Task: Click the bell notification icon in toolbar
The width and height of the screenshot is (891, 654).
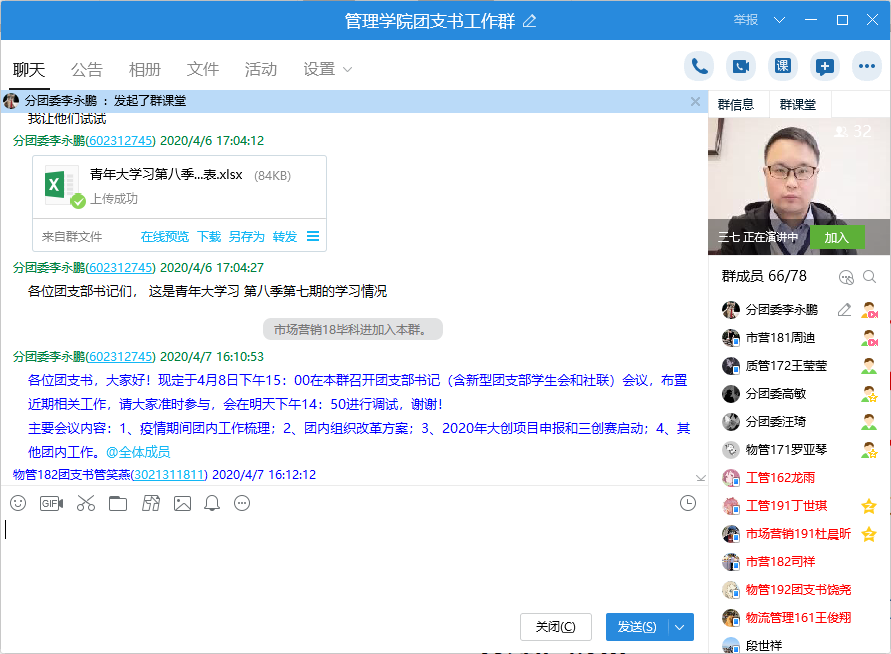Action: tap(212, 503)
